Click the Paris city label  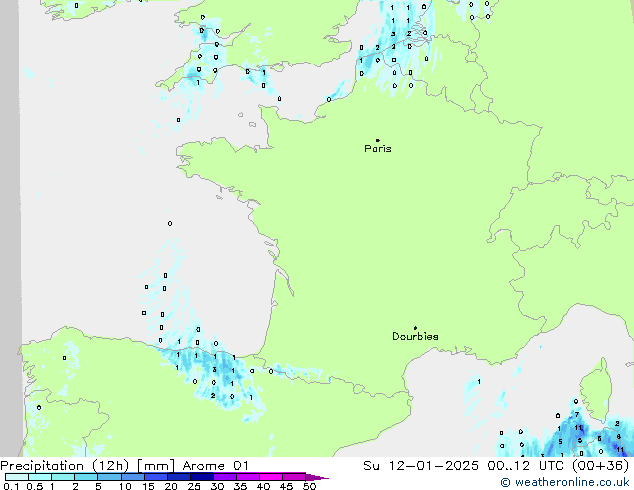pyautogui.click(x=378, y=149)
